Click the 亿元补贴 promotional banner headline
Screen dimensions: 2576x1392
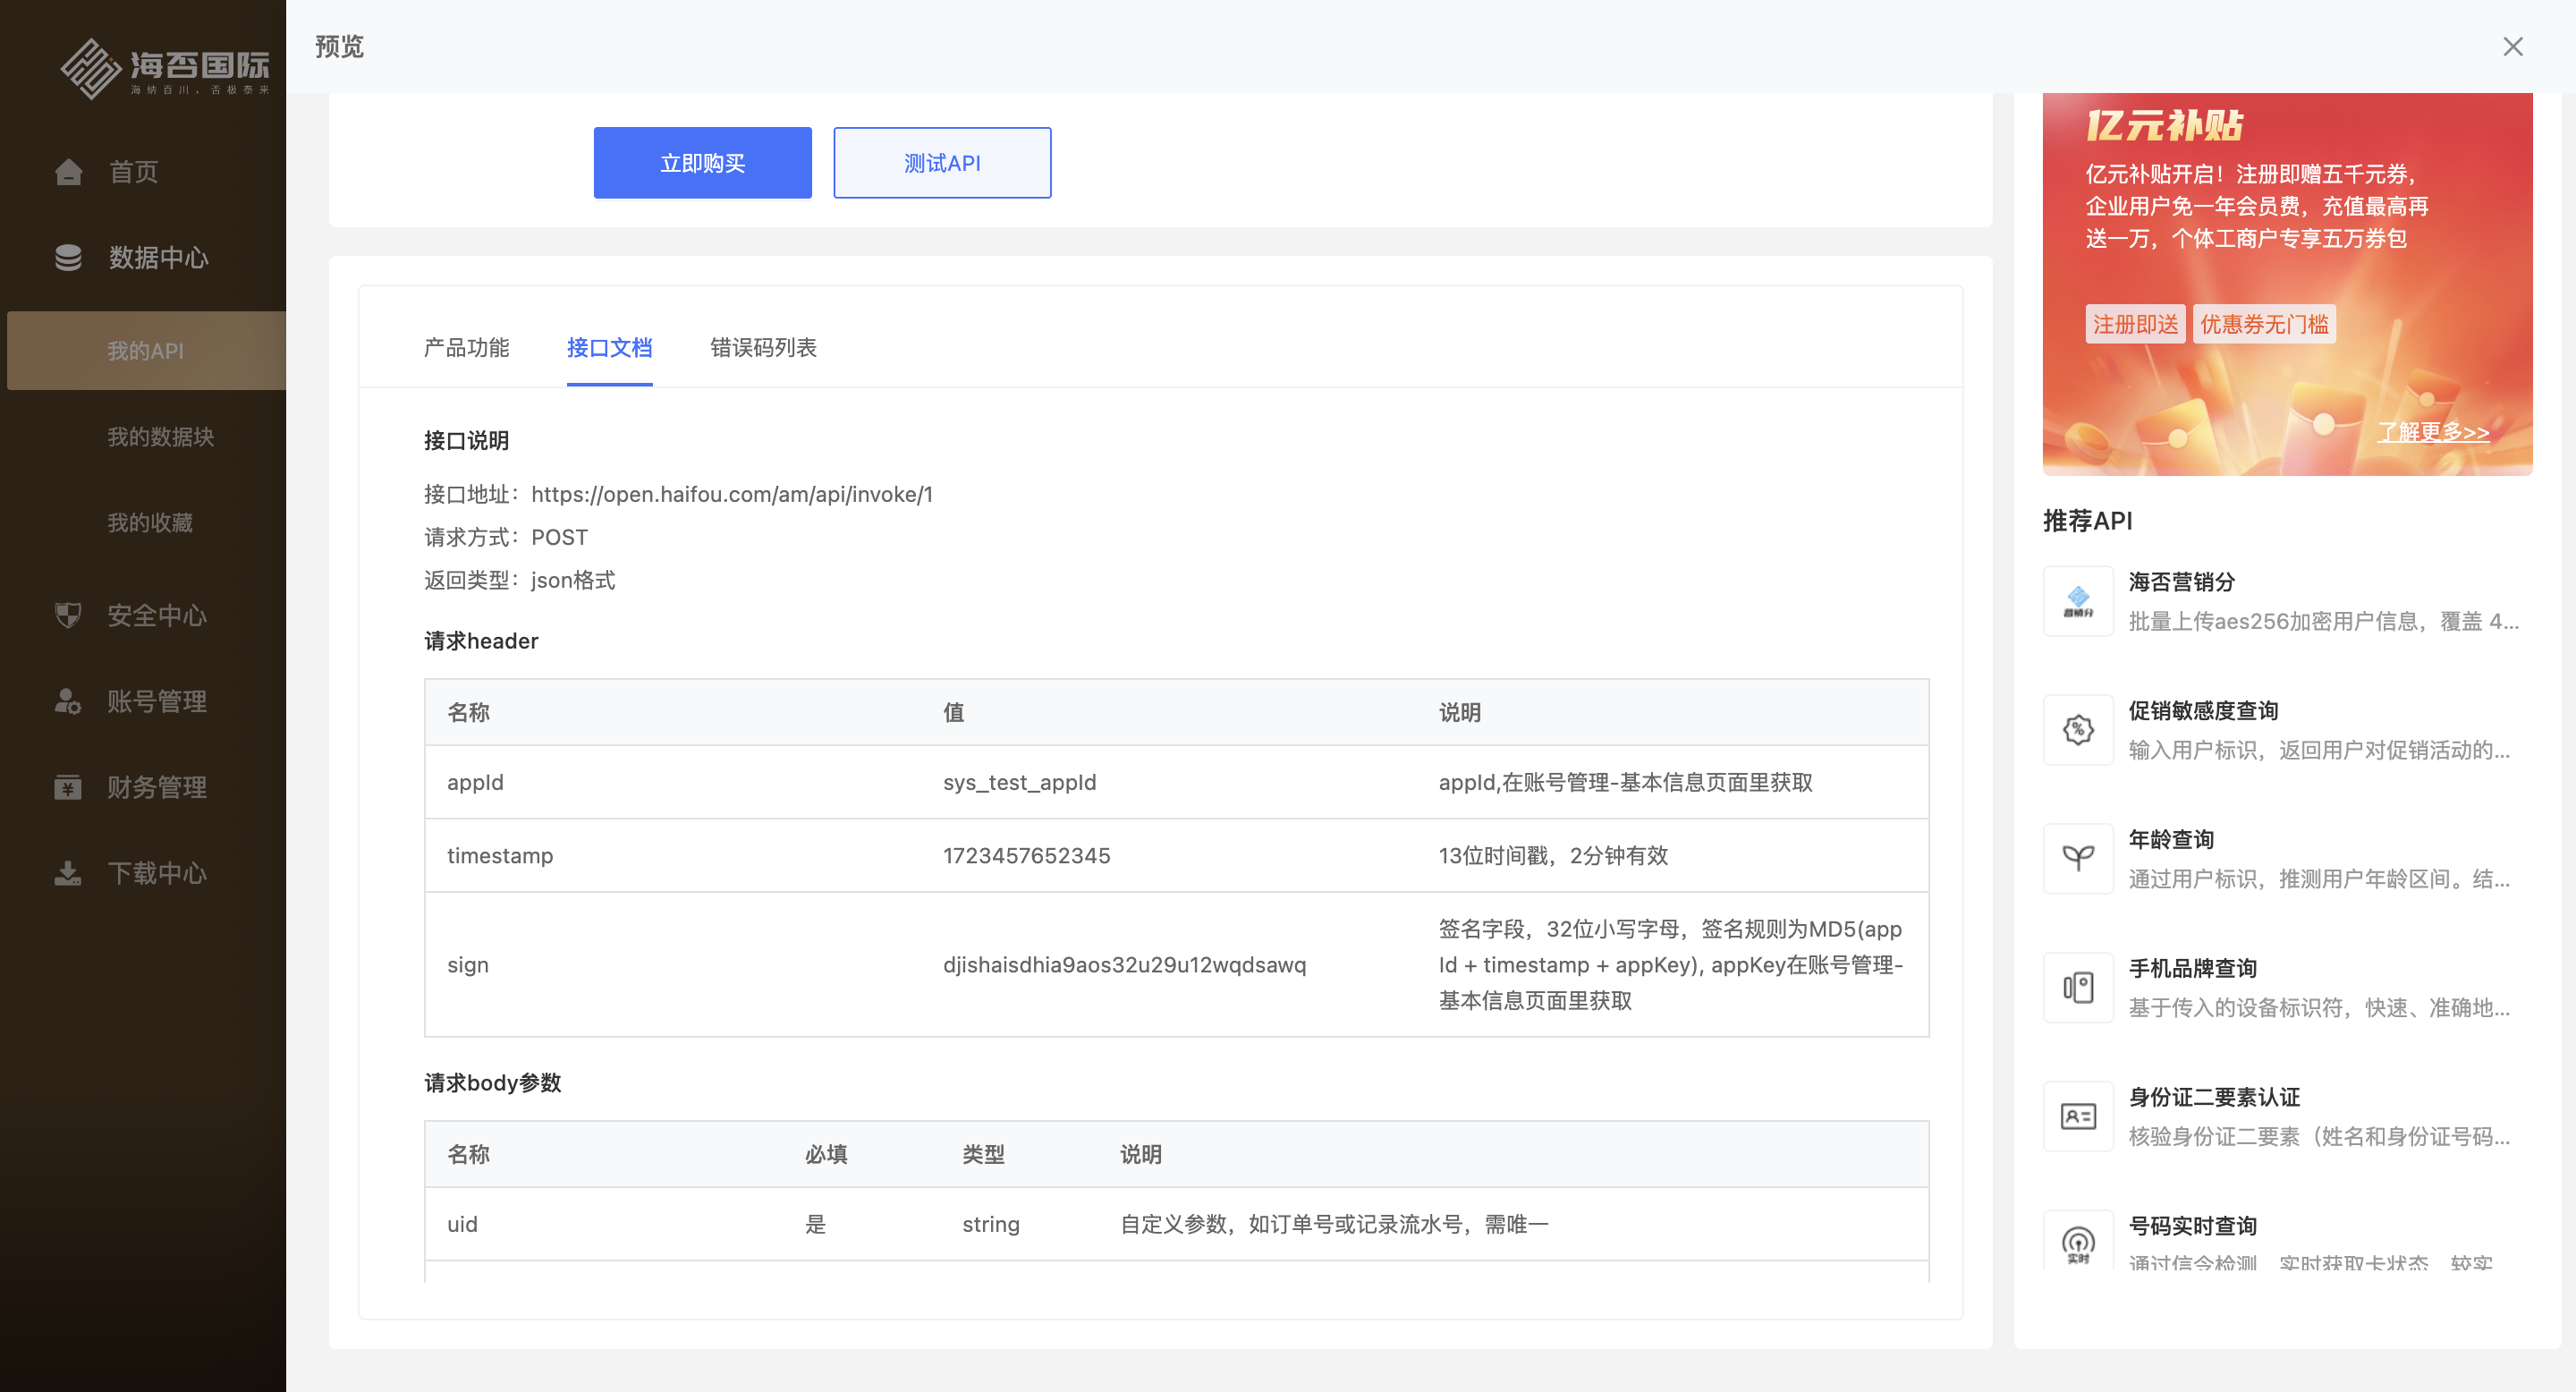coord(2164,126)
